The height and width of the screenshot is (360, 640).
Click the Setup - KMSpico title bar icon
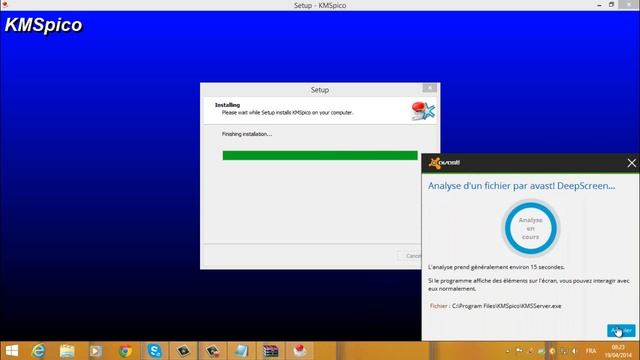tap(5, 5)
